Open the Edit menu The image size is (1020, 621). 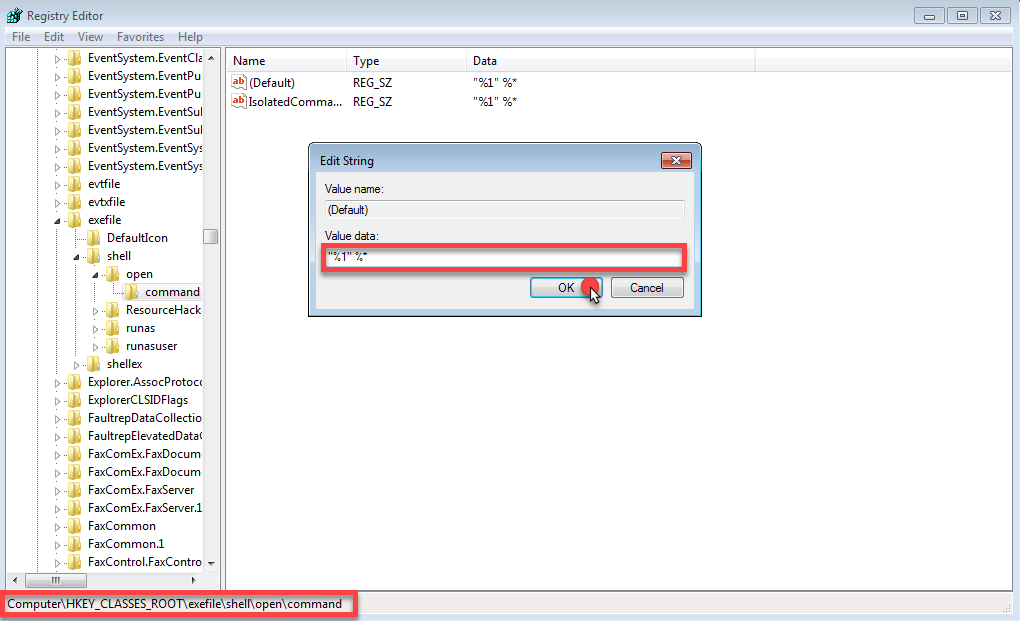(53, 37)
